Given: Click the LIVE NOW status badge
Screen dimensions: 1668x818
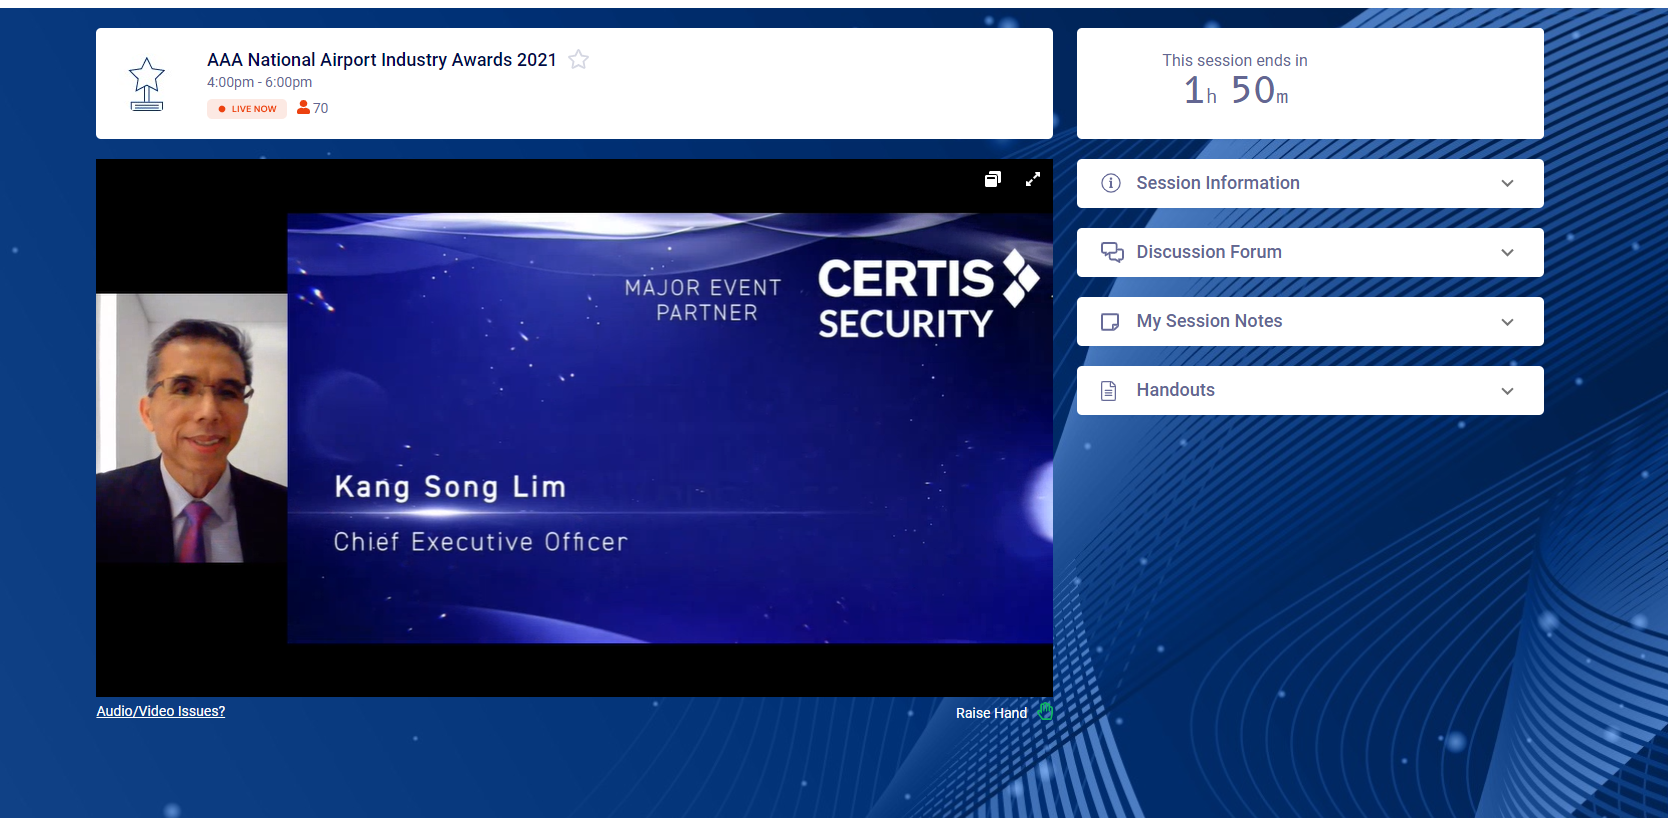Looking at the screenshot, I should click(247, 109).
